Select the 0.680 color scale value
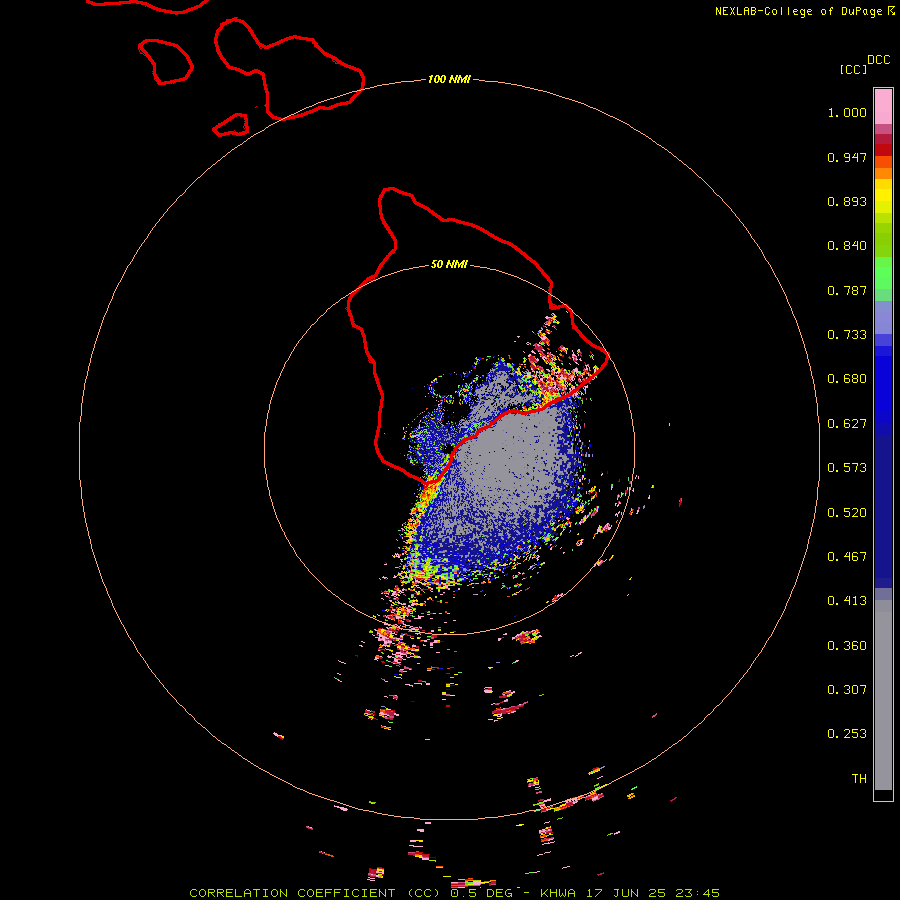This screenshot has height=900, width=900. [847, 379]
